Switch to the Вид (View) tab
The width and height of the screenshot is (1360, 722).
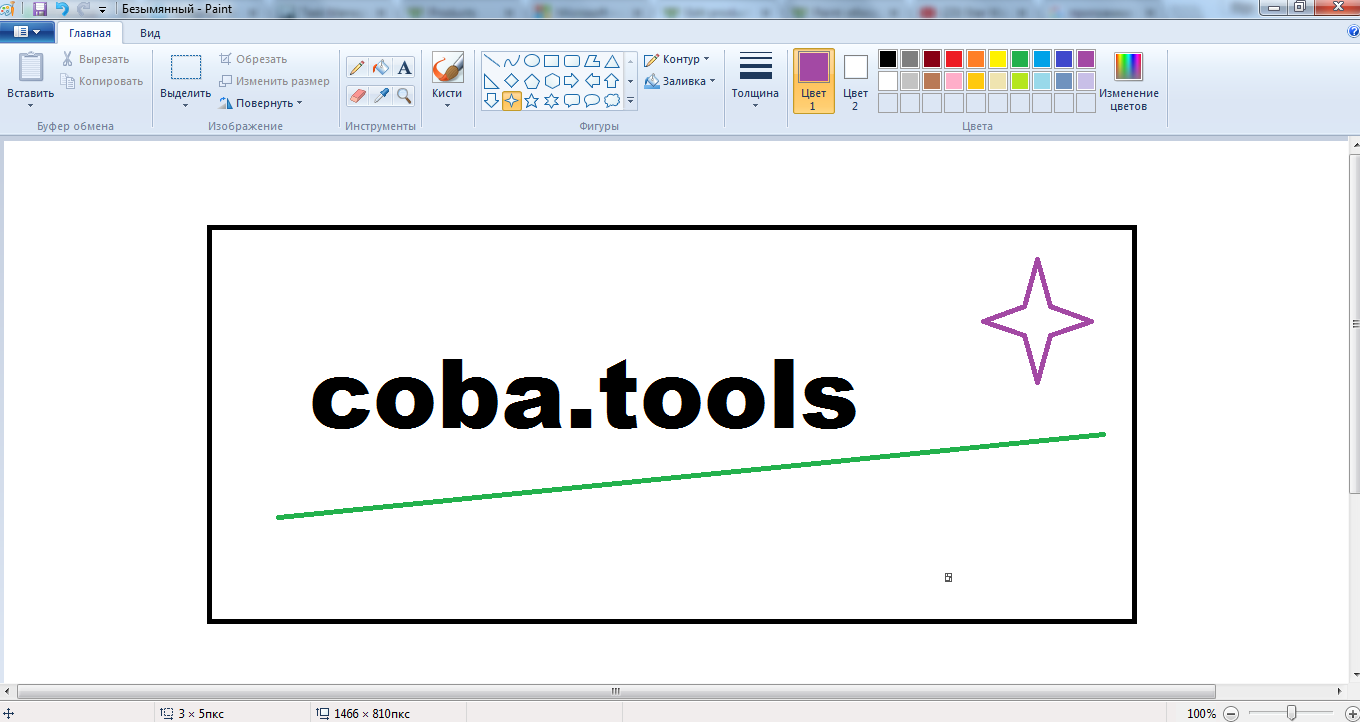tap(150, 33)
